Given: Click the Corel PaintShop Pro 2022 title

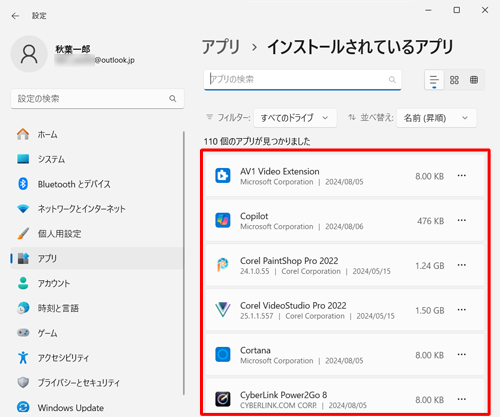Looking at the screenshot, I should click(289, 261).
